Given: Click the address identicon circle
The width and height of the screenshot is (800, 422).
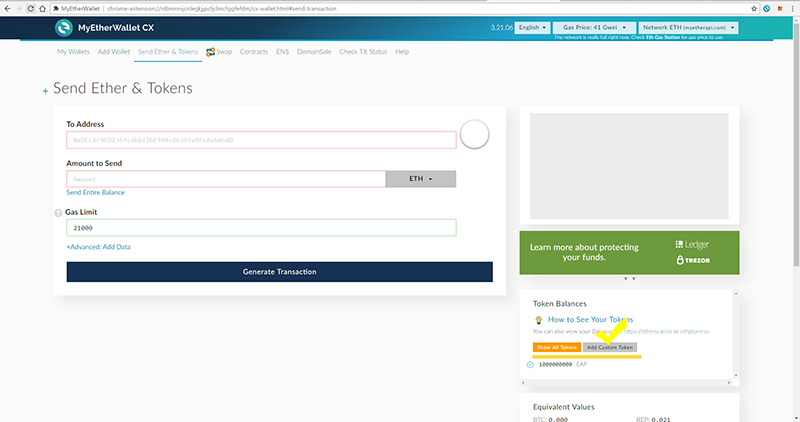Looking at the screenshot, I should click(474, 134).
